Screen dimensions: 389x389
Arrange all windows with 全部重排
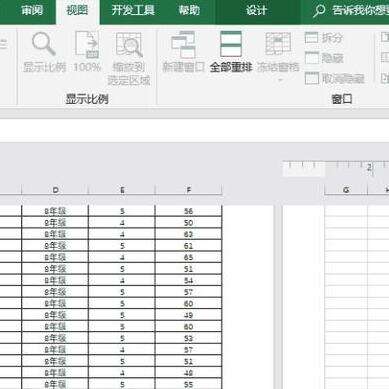point(231,51)
